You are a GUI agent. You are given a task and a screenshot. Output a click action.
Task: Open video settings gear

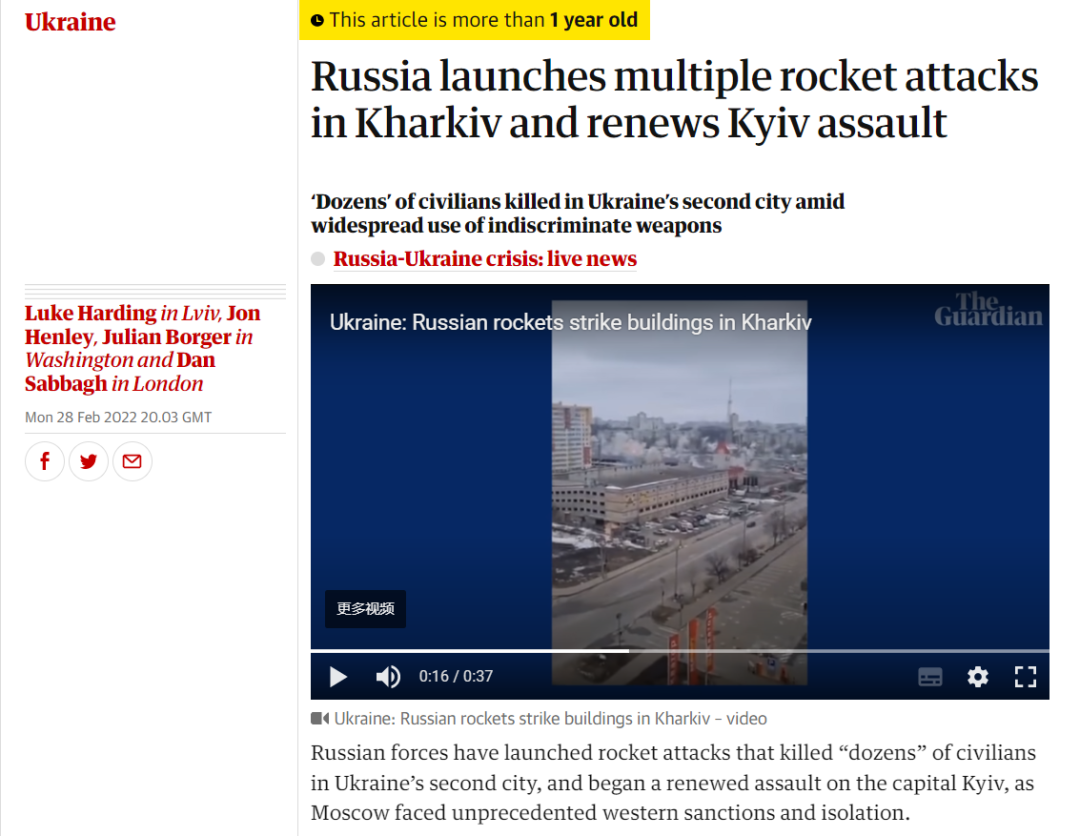click(977, 677)
